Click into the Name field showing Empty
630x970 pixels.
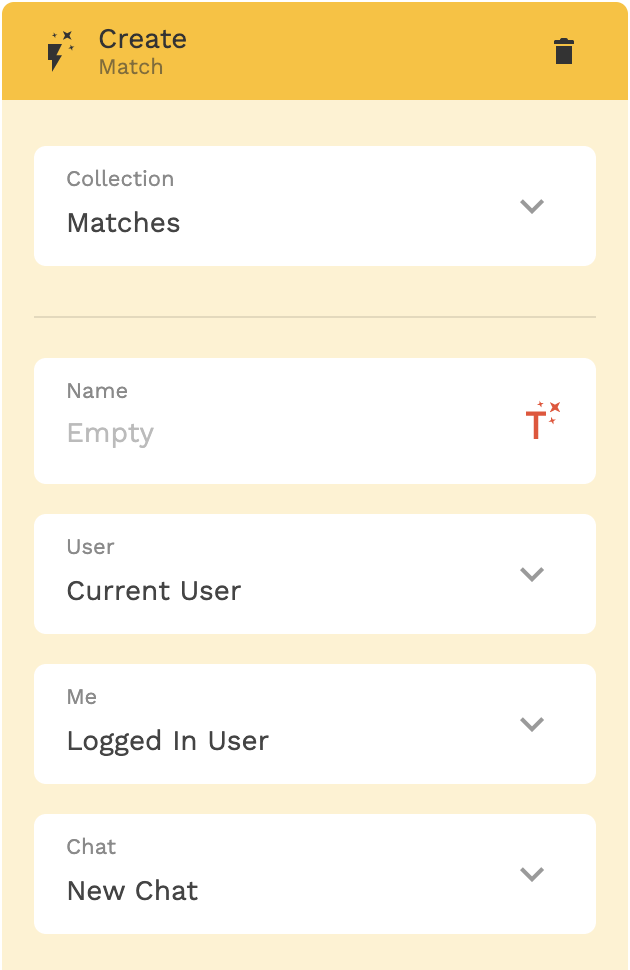pyautogui.click(x=315, y=421)
